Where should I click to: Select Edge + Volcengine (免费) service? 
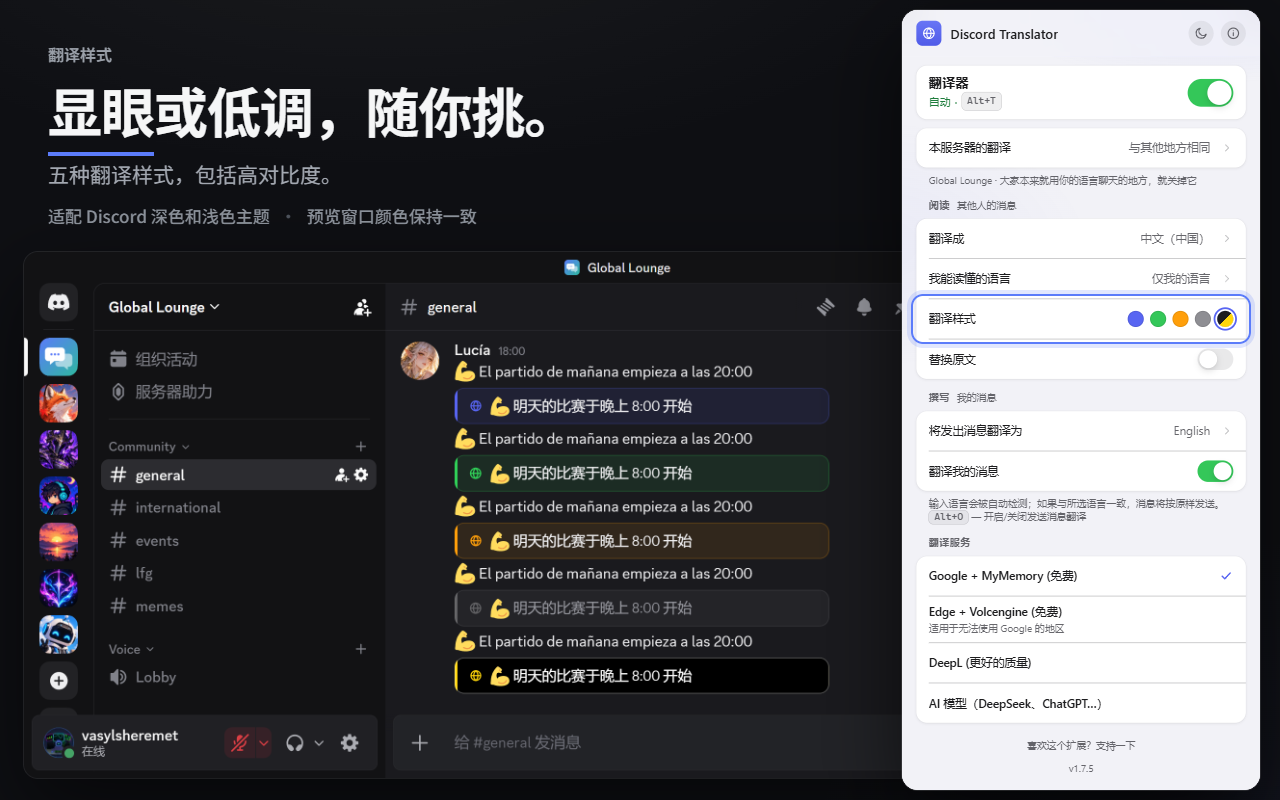pos(1081,619)
